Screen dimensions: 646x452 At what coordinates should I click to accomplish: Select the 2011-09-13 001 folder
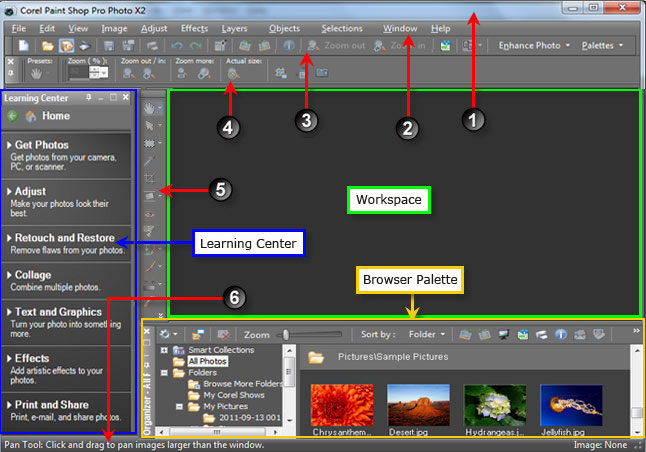point(250,418)
